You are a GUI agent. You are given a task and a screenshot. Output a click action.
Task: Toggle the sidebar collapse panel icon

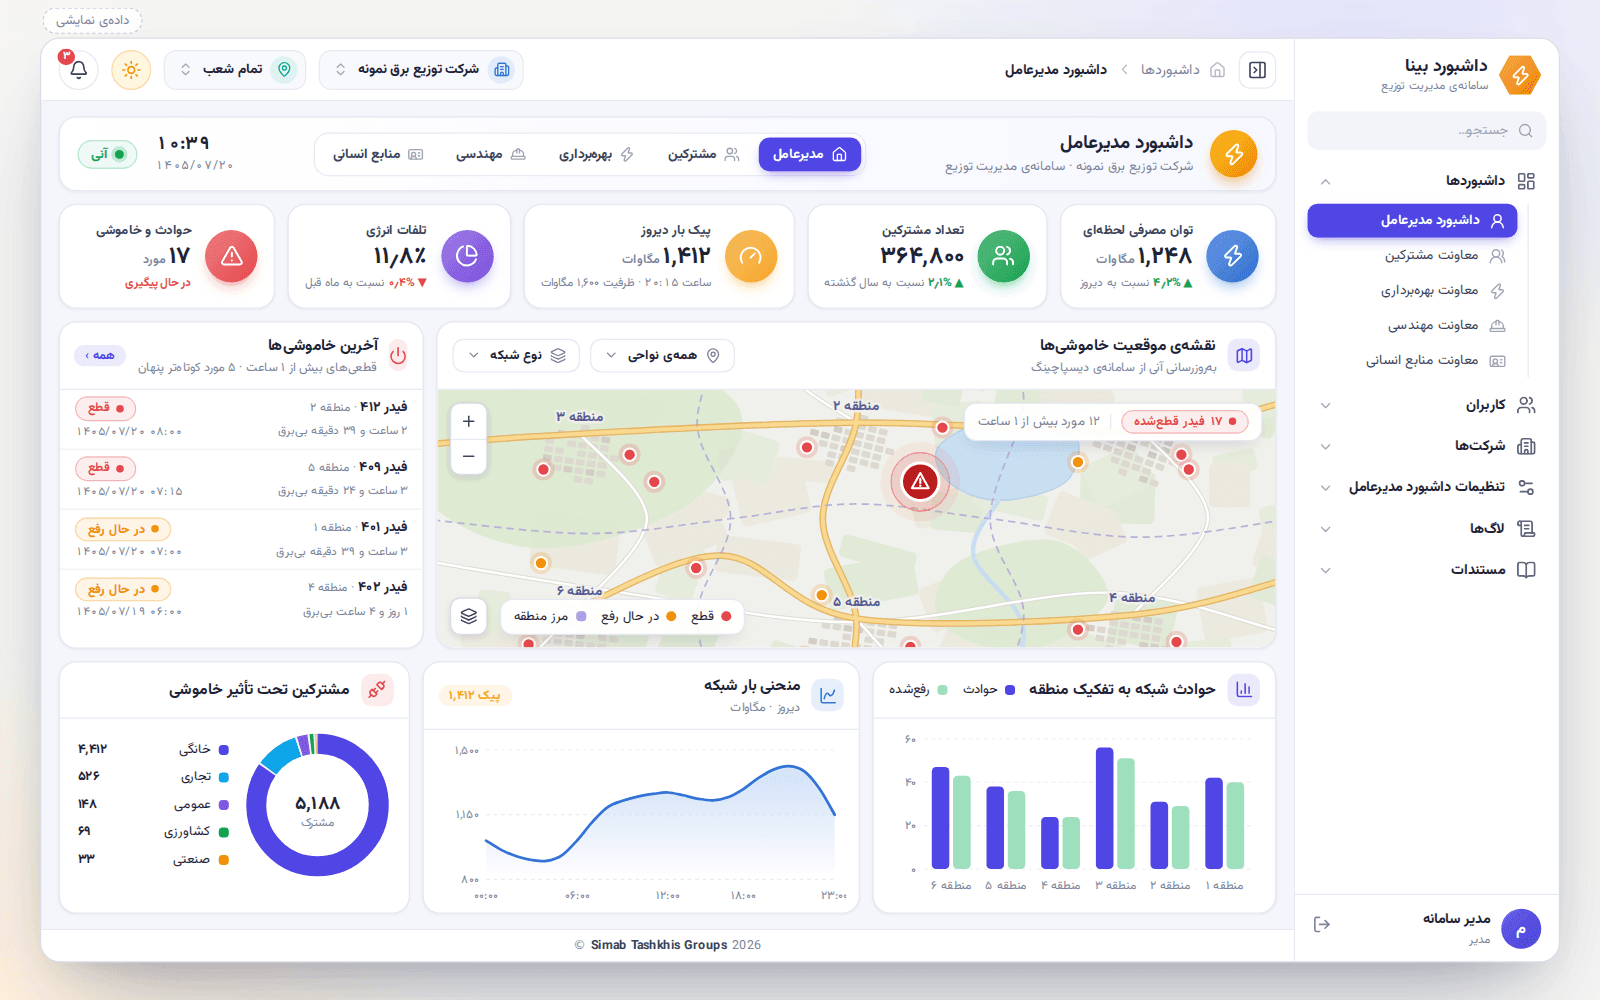coord(1257,70)
